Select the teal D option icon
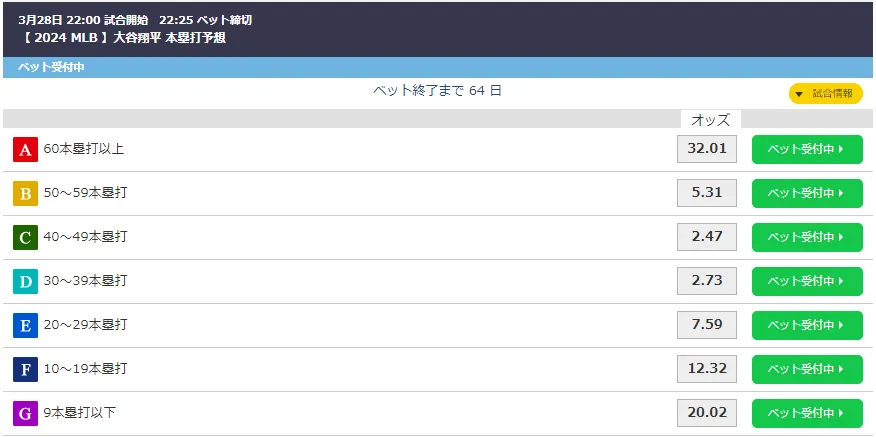876x437 pixels. click(x=25, y=282)
